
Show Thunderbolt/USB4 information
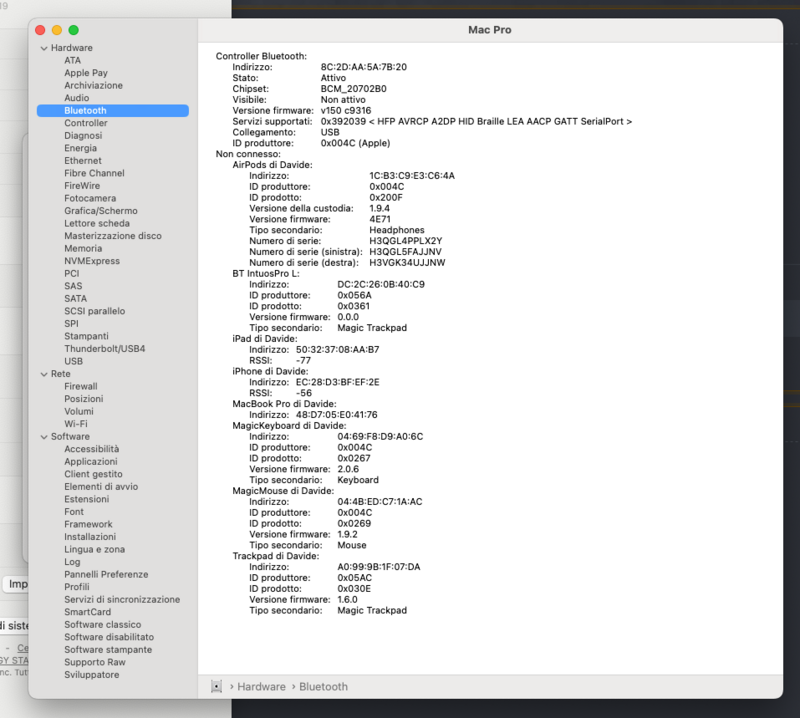(x=105, y=349)
